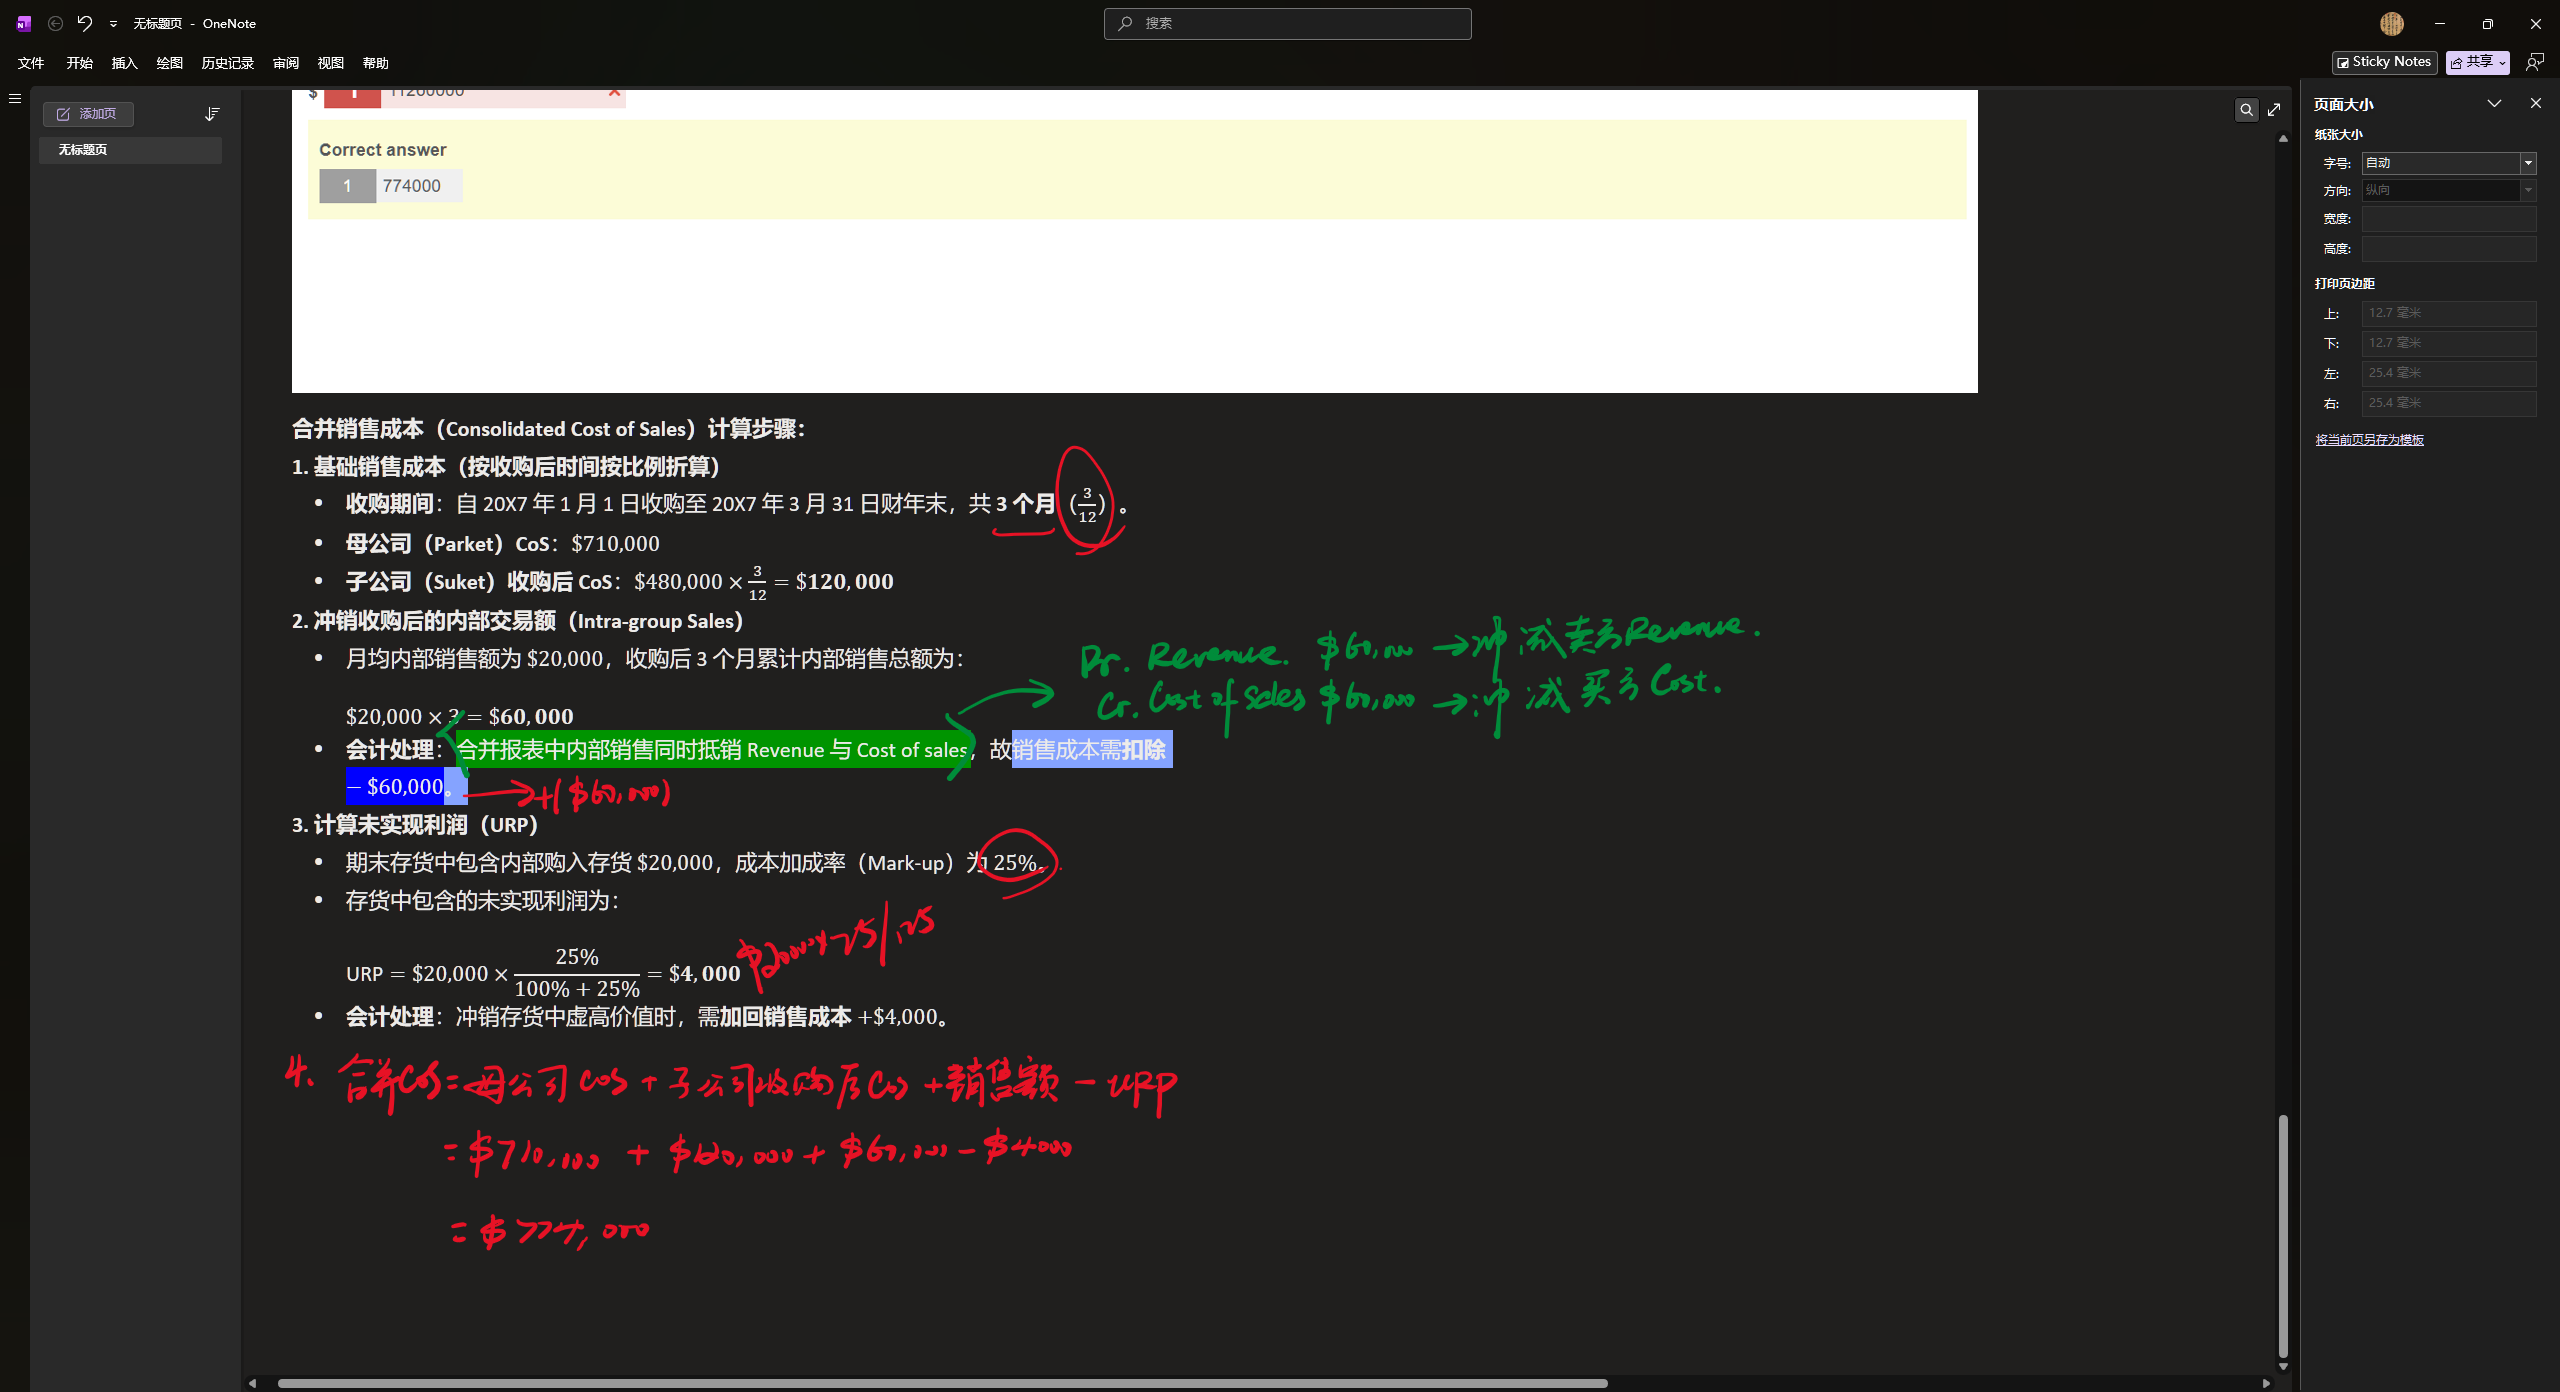Click the 宽度 input field

pyautogui.click(x=2448, y=219)
